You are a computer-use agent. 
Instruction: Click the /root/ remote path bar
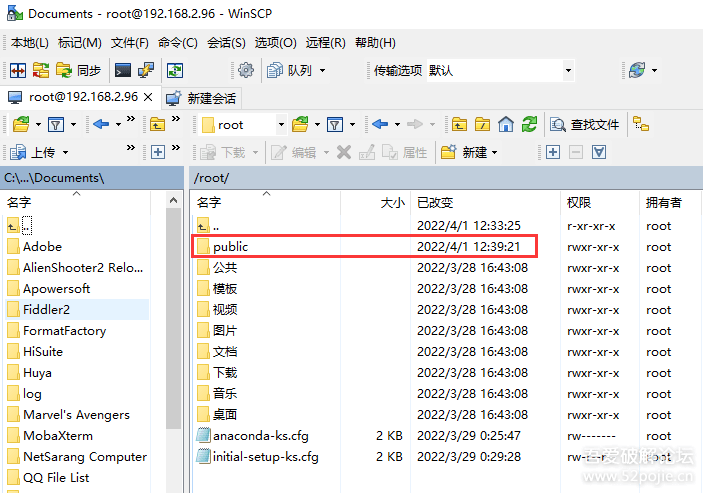(x=446, y=178)
